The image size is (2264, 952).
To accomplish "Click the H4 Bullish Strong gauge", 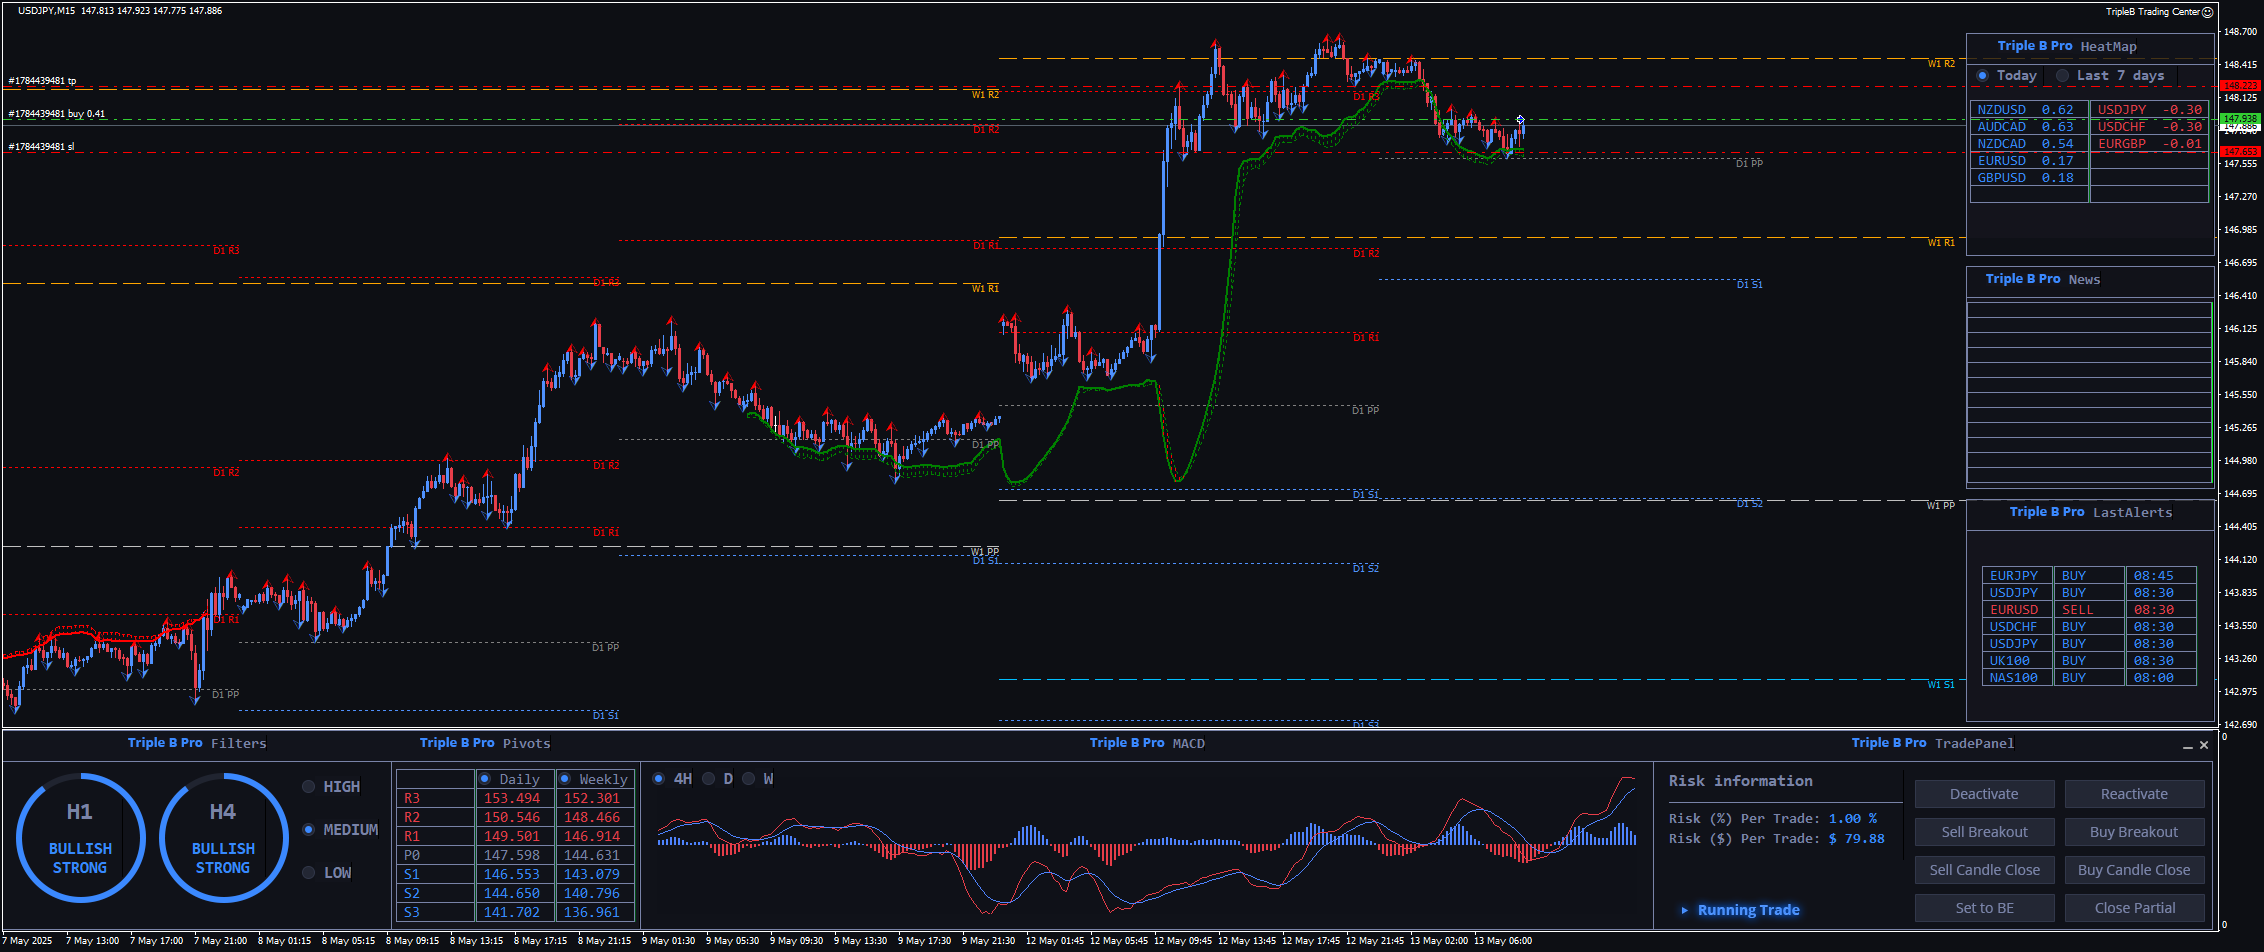I will pos(223,837).
